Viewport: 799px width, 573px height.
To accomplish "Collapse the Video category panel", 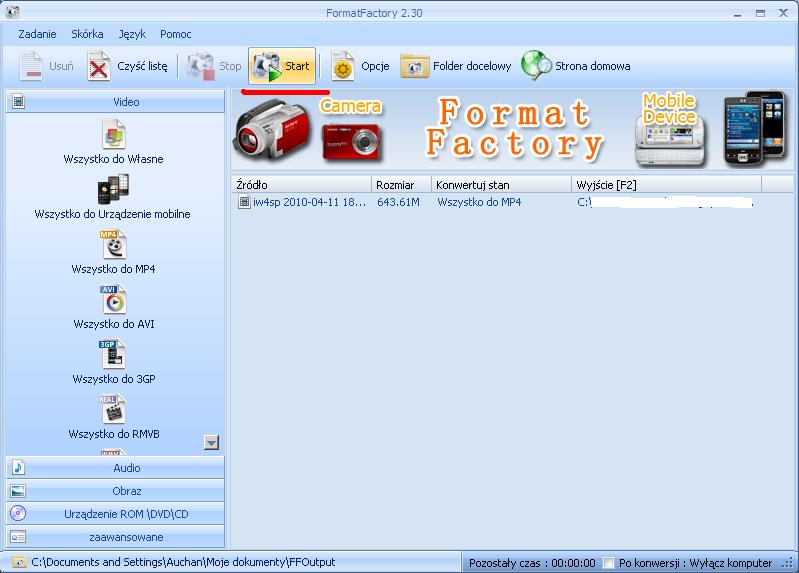I will pos(115,101).
